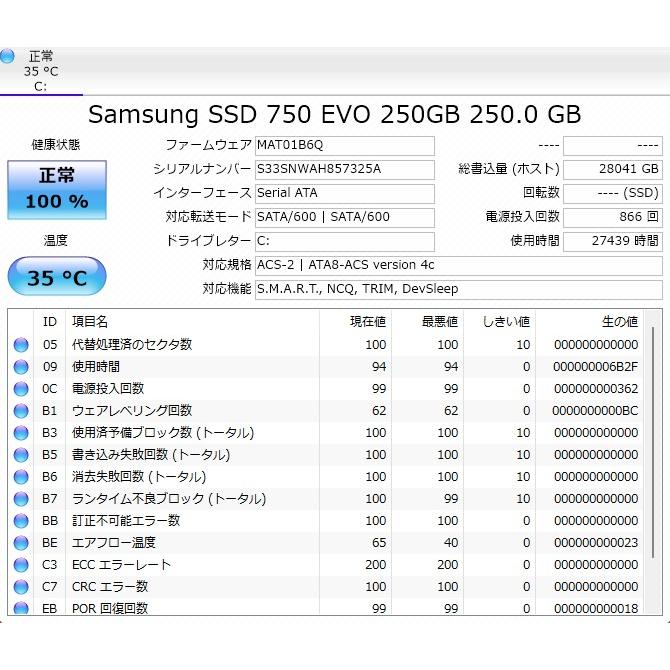Select the エアフロー温度 row
The width and height of the screenshot is (670, 670).
pyautogui.click(x=327, y=543)
